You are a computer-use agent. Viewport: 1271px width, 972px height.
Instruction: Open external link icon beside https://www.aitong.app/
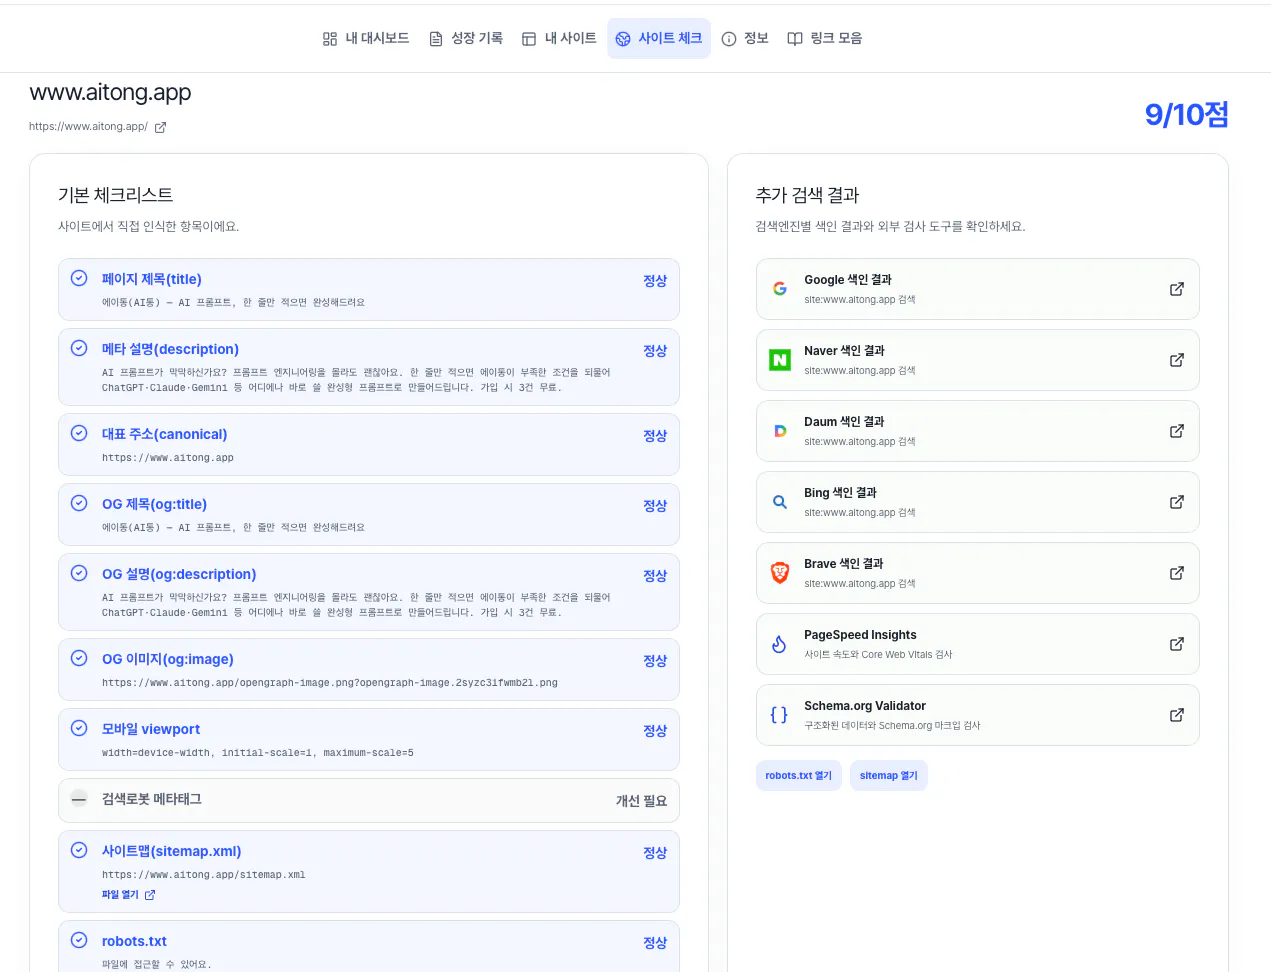click(x=160, y=127)
